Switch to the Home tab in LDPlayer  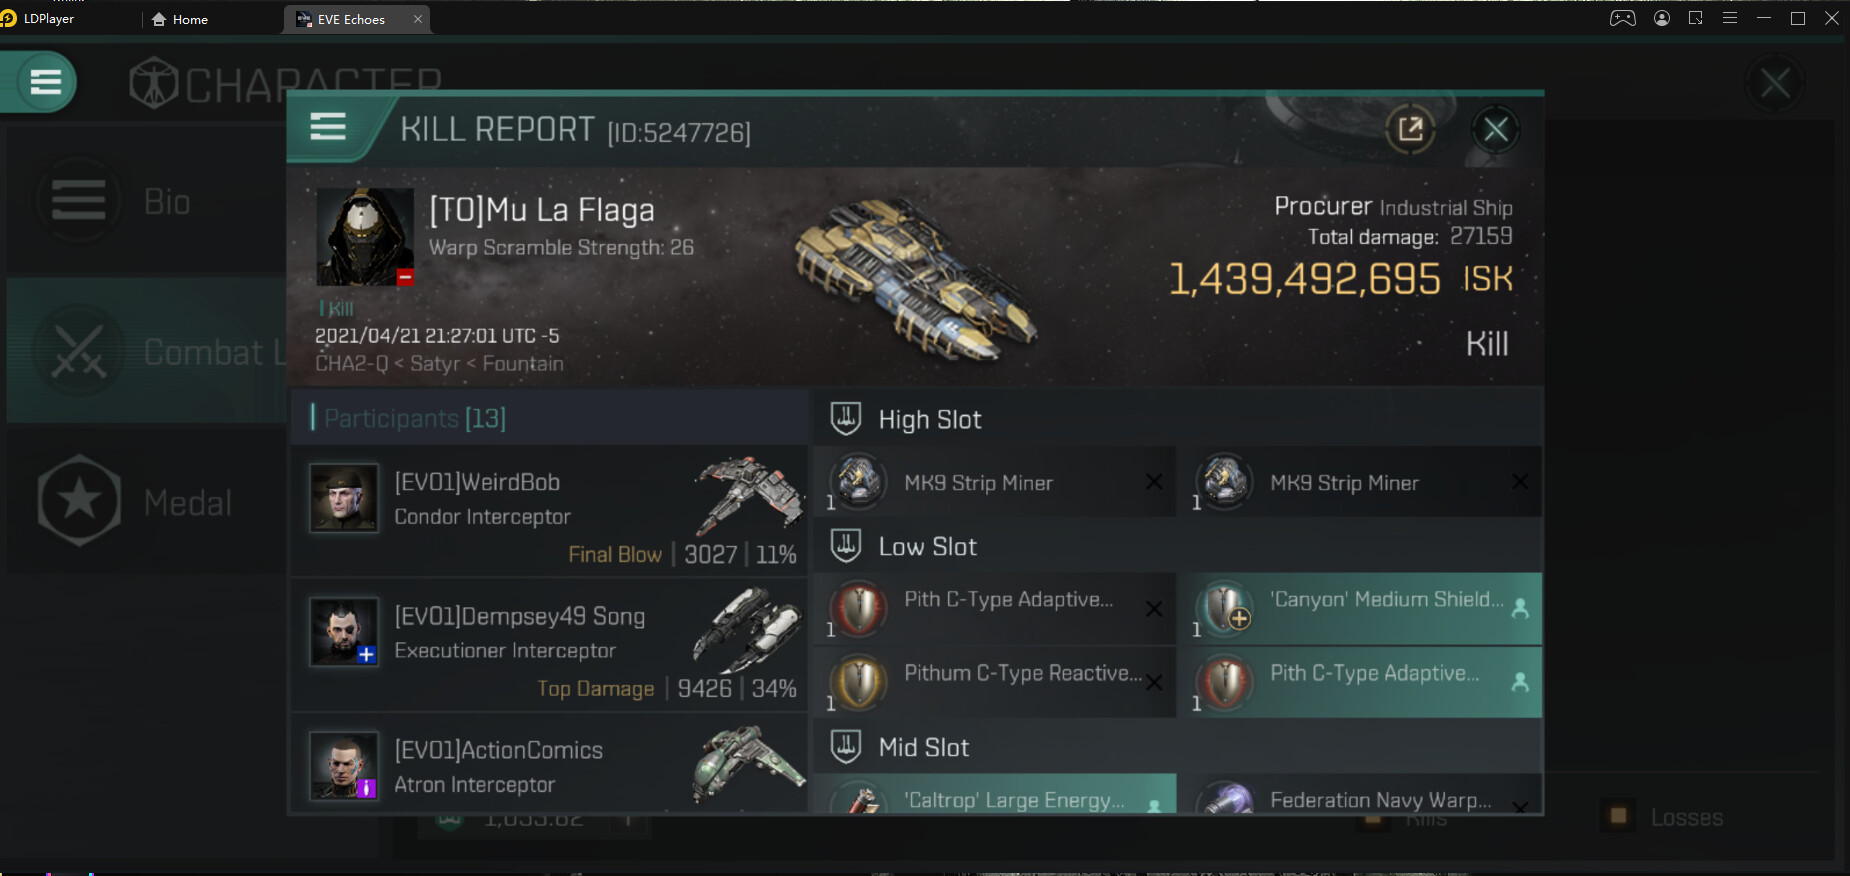tap(180, 19)
